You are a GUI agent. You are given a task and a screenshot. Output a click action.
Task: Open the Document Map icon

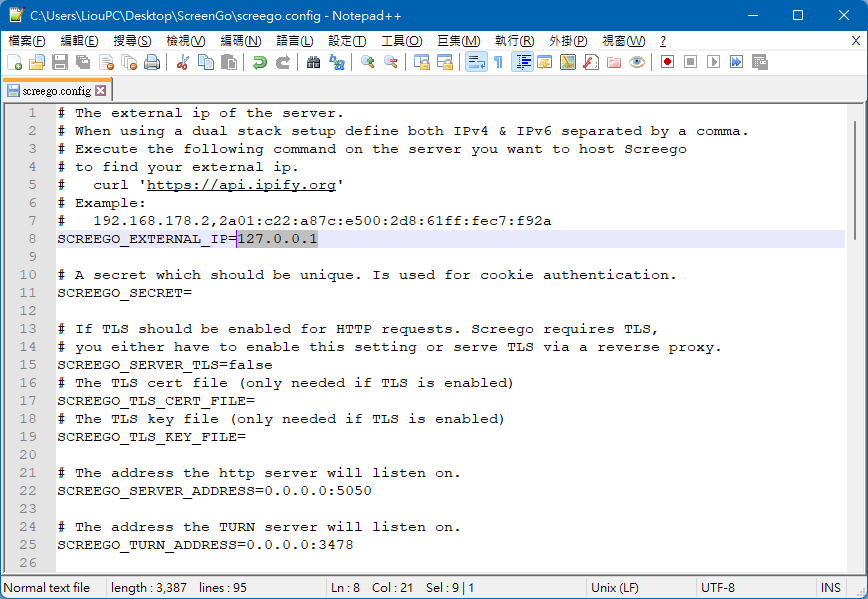tap(568, 62)
